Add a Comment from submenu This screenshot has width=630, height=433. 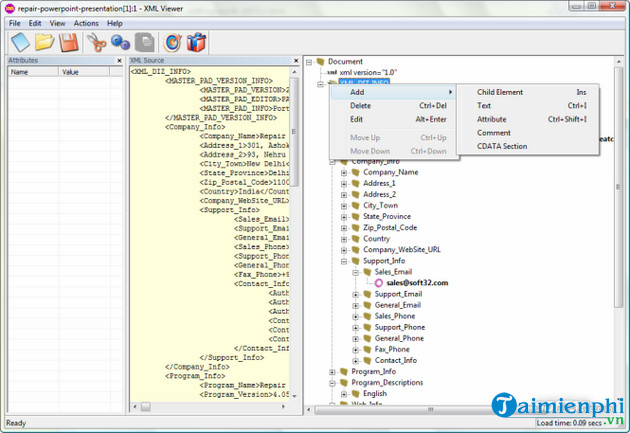(x=527, y=133)
